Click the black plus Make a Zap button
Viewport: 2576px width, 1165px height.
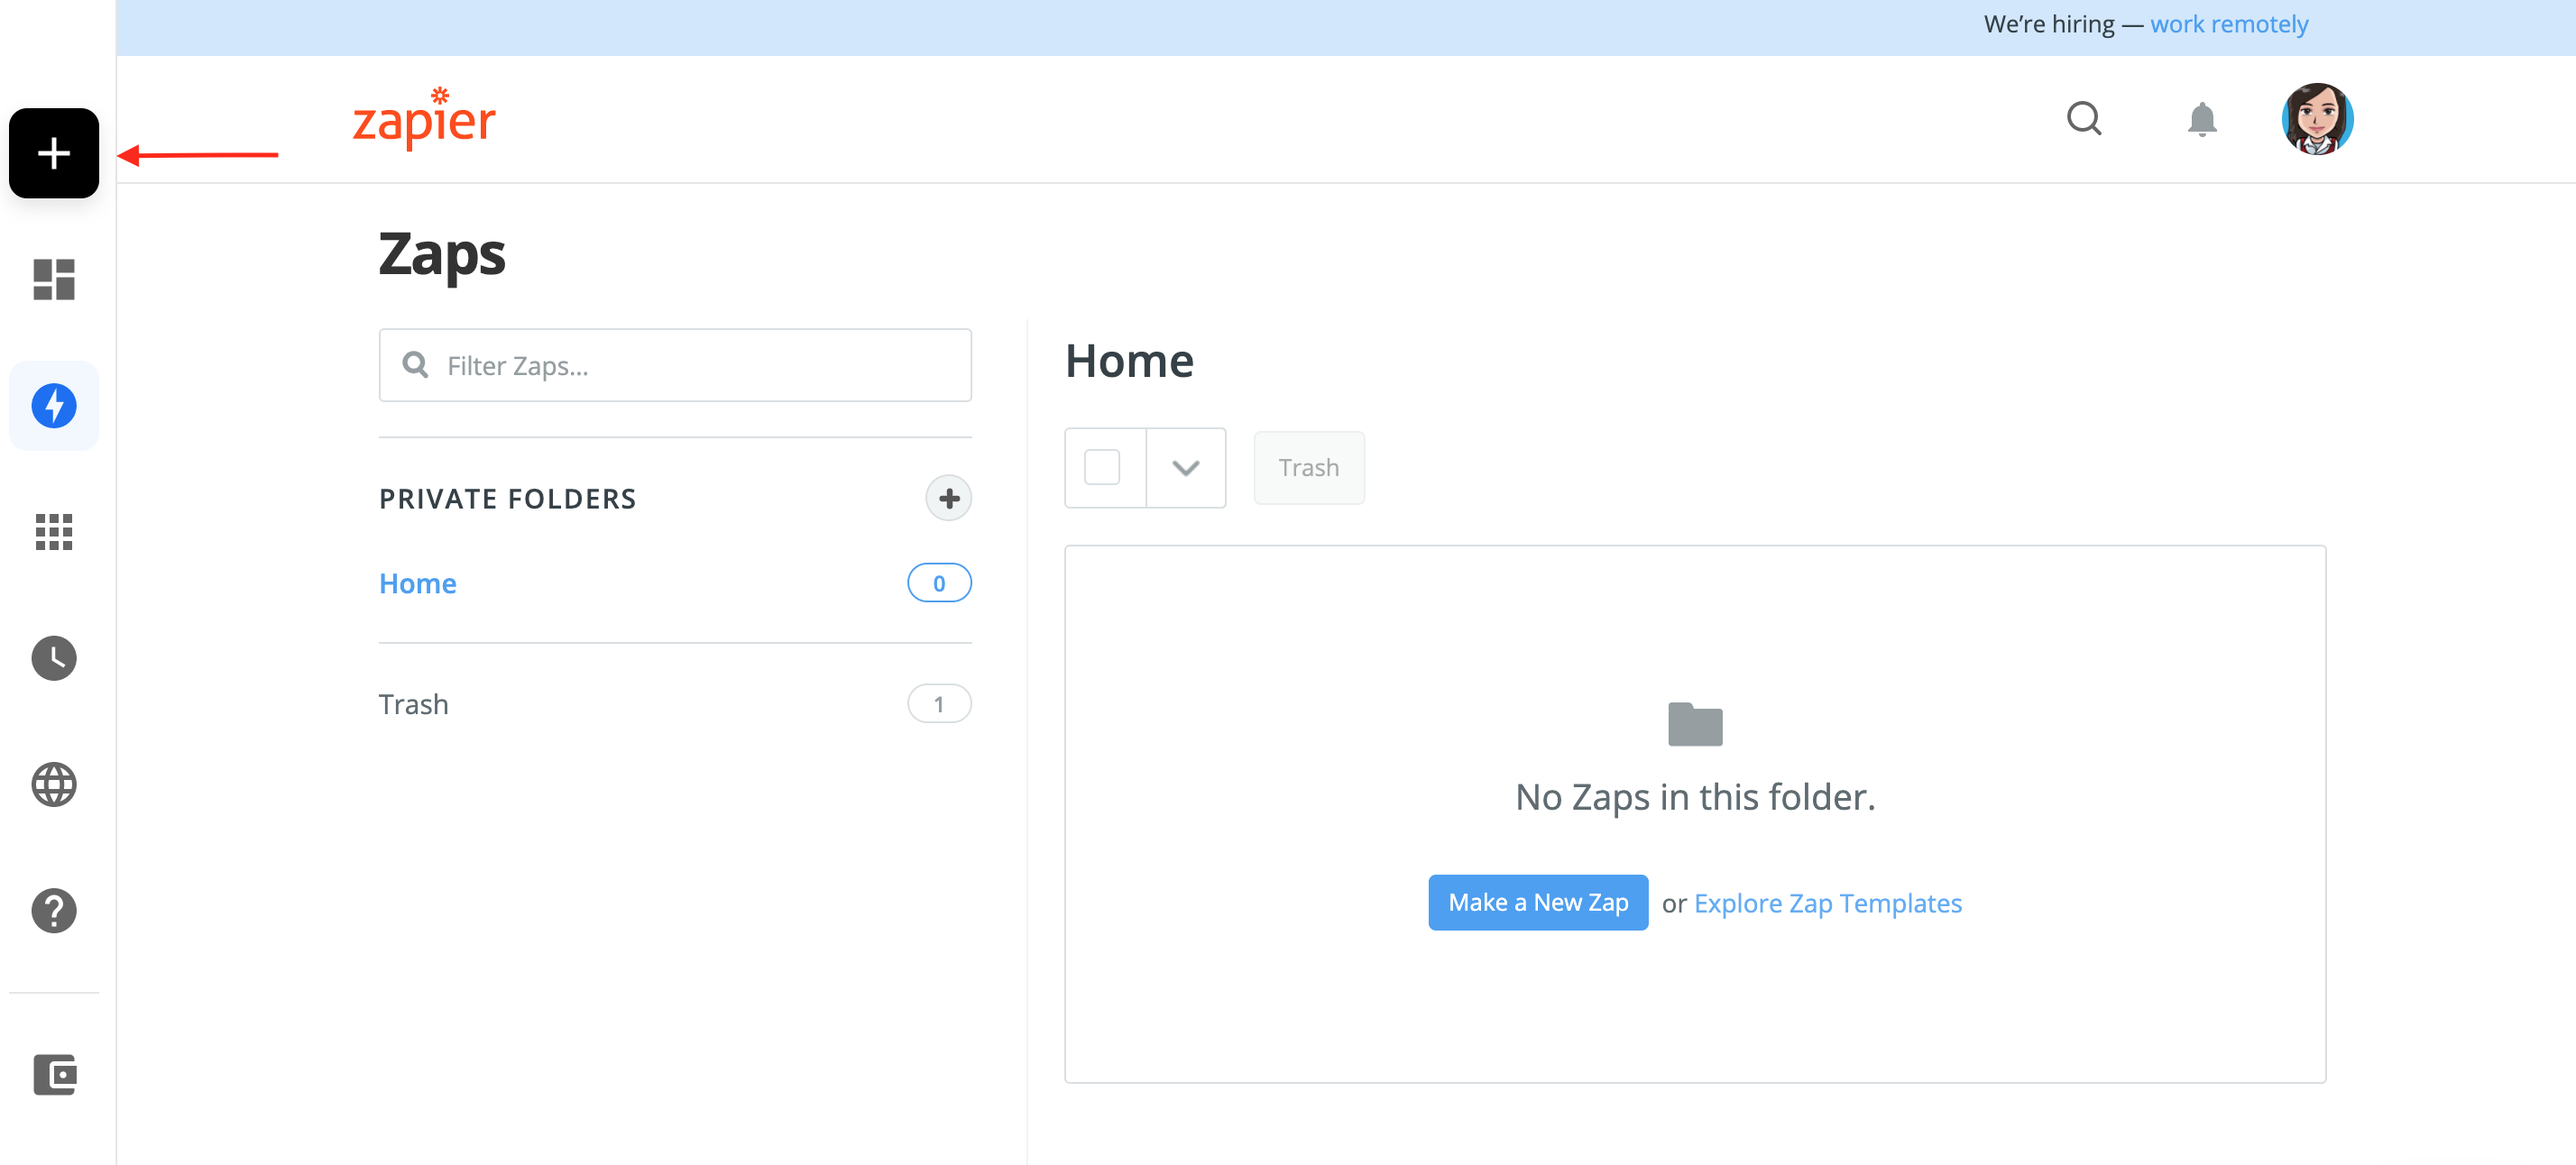point(54,153)
